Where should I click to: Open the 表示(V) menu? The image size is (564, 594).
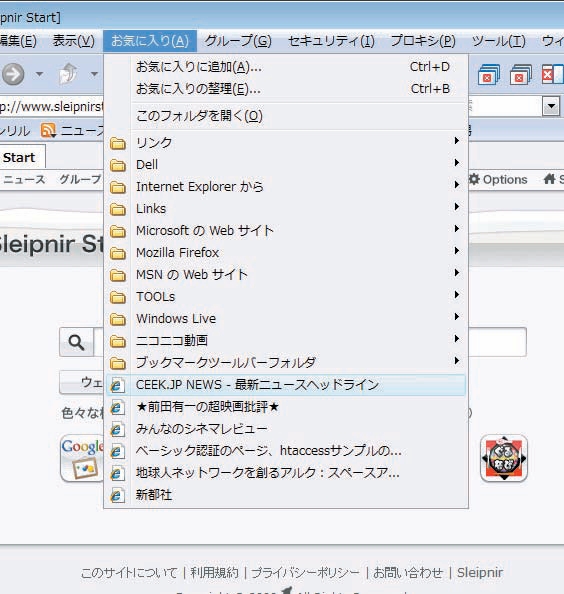coord(73,41)
